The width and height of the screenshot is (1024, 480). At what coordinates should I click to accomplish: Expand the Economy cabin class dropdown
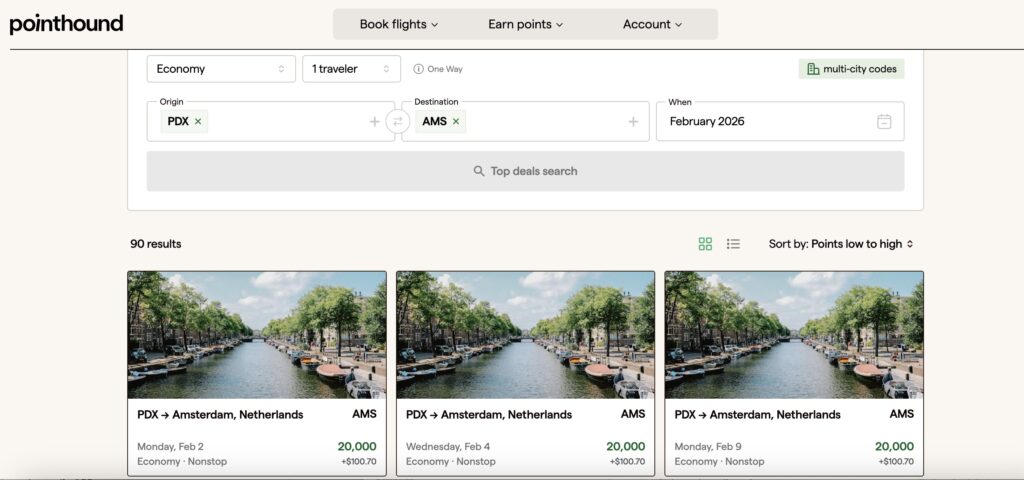pyautogui.click(x=221, y=69)
